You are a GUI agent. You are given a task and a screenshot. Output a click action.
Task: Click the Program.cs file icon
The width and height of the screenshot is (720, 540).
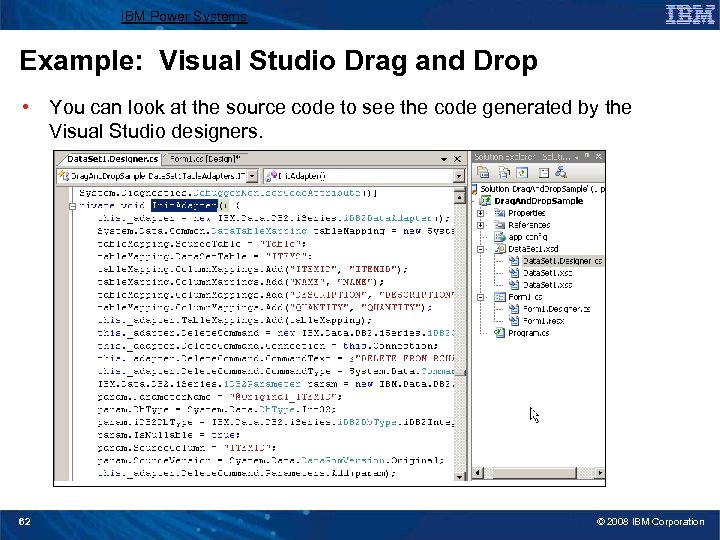(x=499, y=333)
